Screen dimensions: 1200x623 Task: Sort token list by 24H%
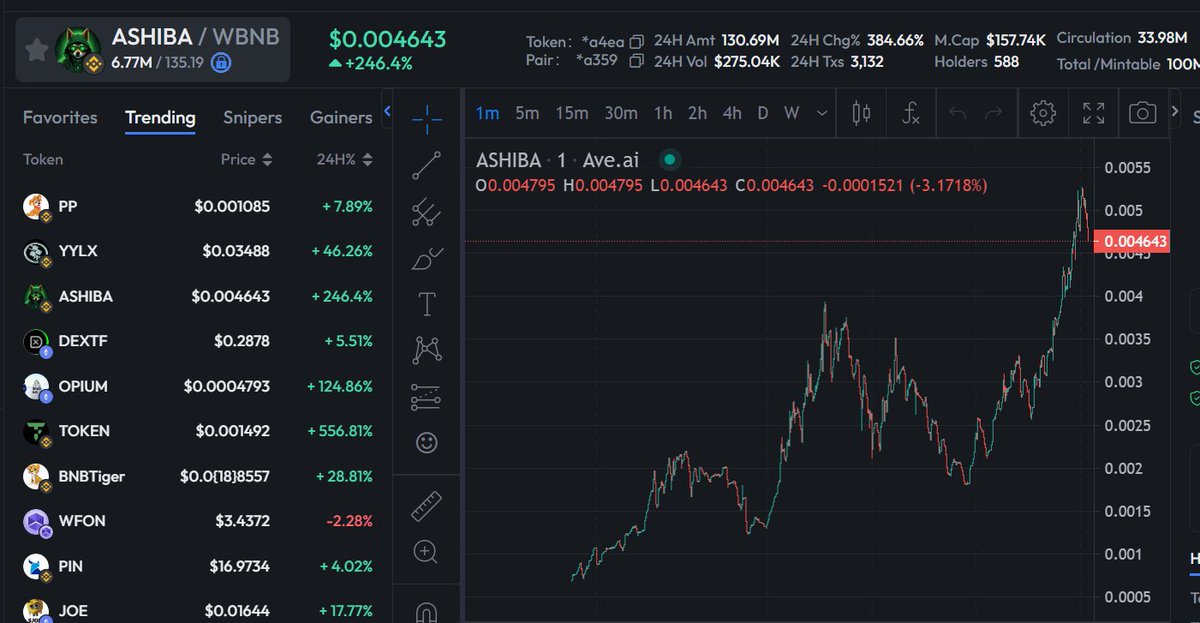pos(344,159)
